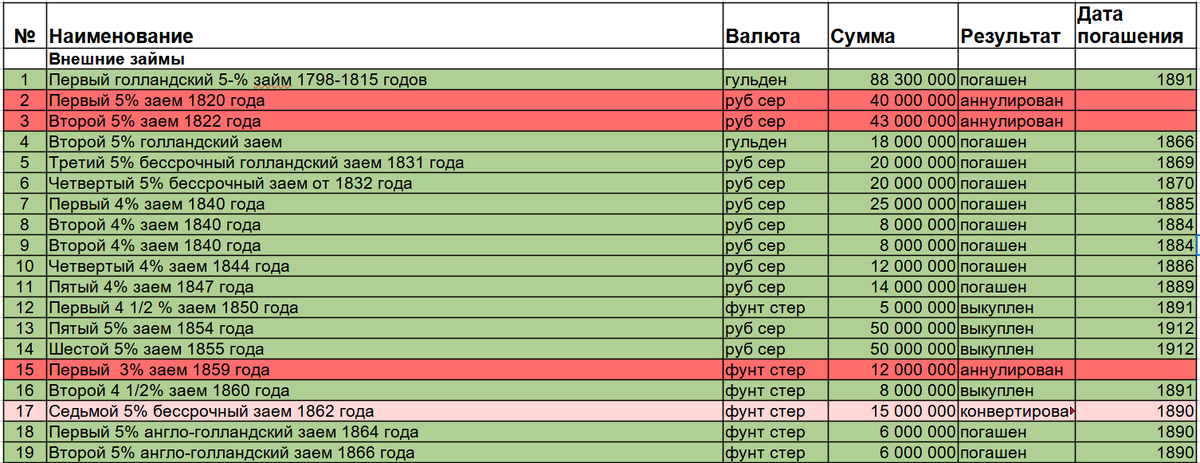Click the № column header cell
The height and width of the screenshot is (463, 1200).
25,26
